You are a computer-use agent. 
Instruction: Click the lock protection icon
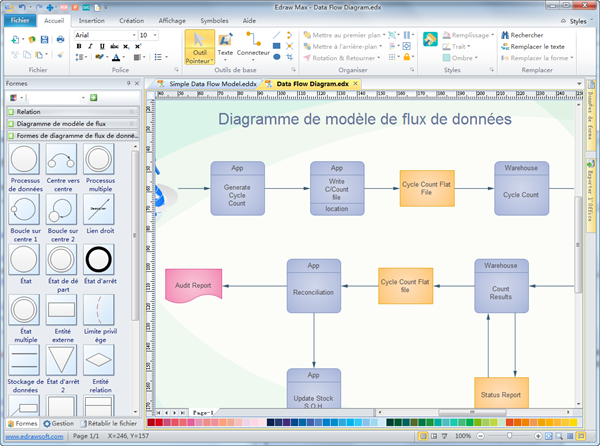407,57
